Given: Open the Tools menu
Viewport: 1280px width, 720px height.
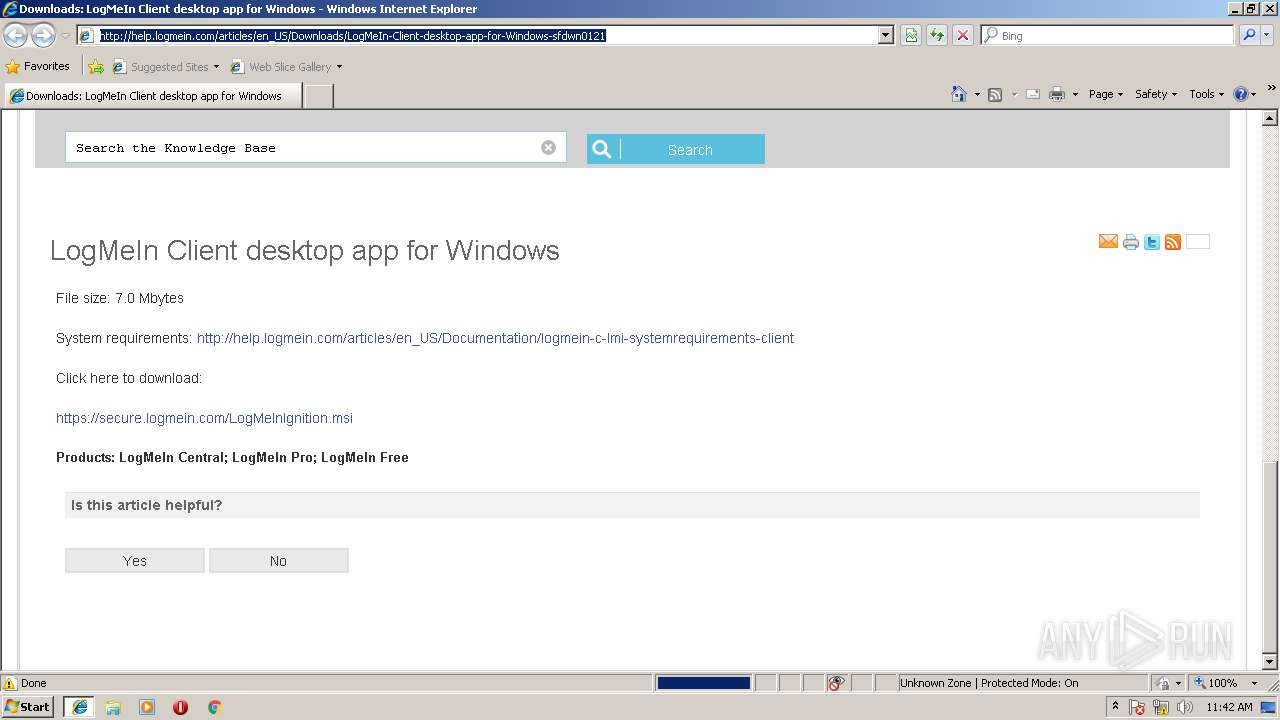Looking at the screenshot, I should 1206,94.
